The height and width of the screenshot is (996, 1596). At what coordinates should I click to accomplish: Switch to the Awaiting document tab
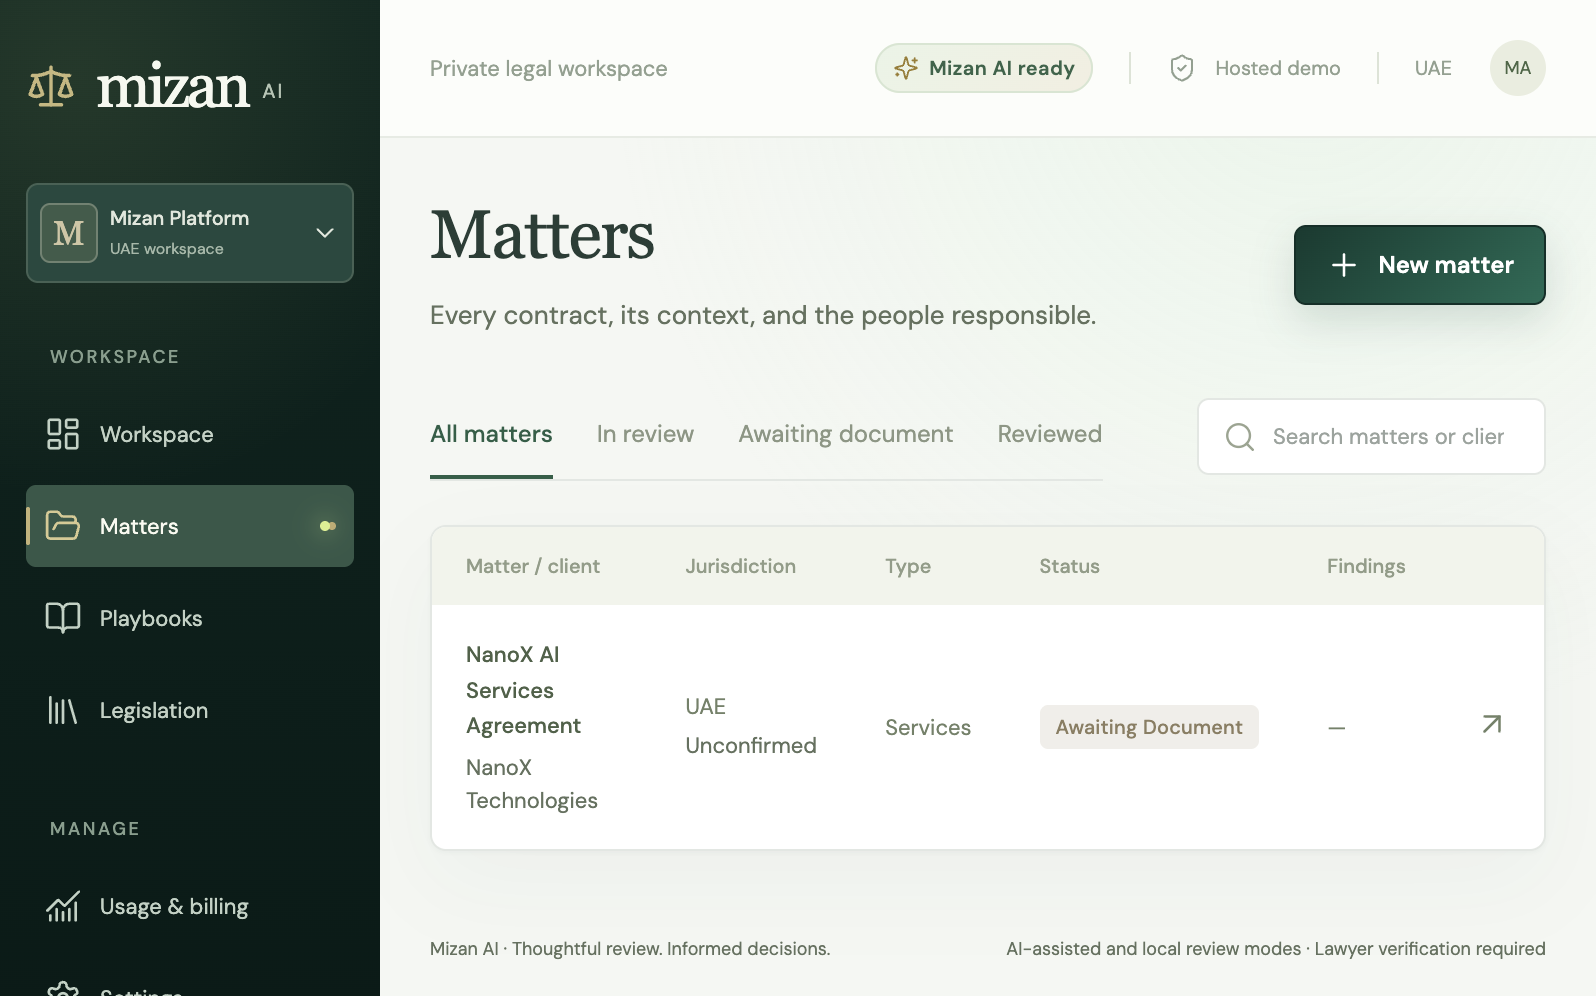846,434
